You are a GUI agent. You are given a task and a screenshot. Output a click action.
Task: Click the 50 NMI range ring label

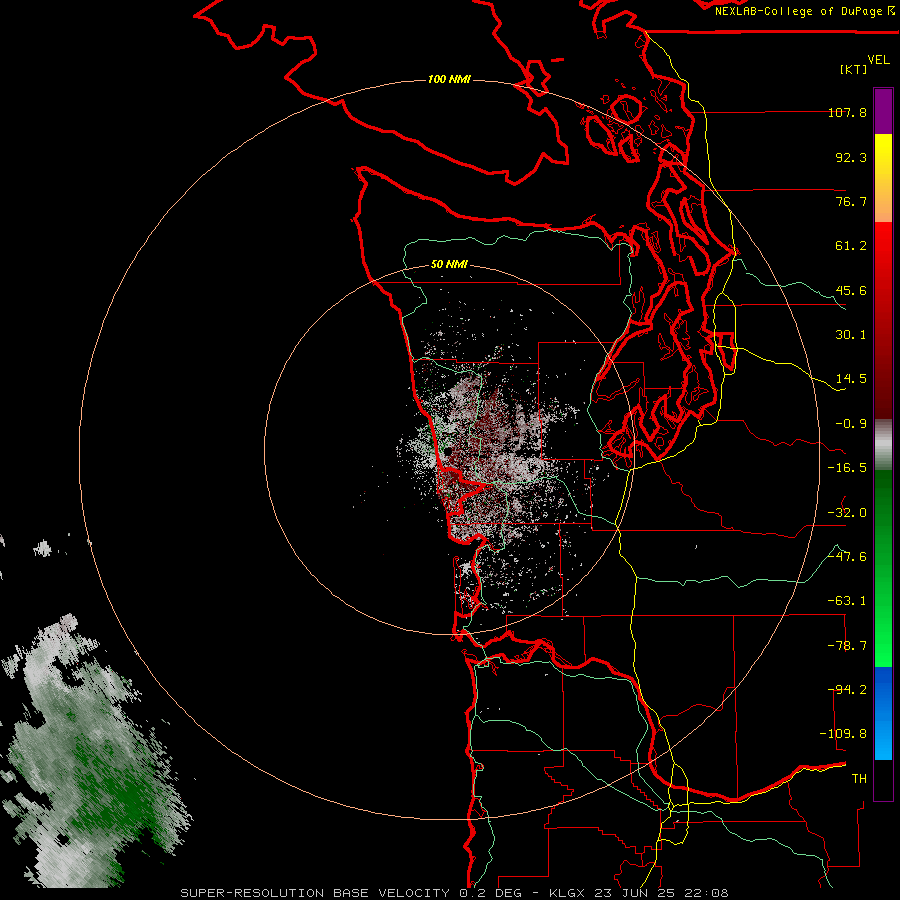(x=449, y=265)
